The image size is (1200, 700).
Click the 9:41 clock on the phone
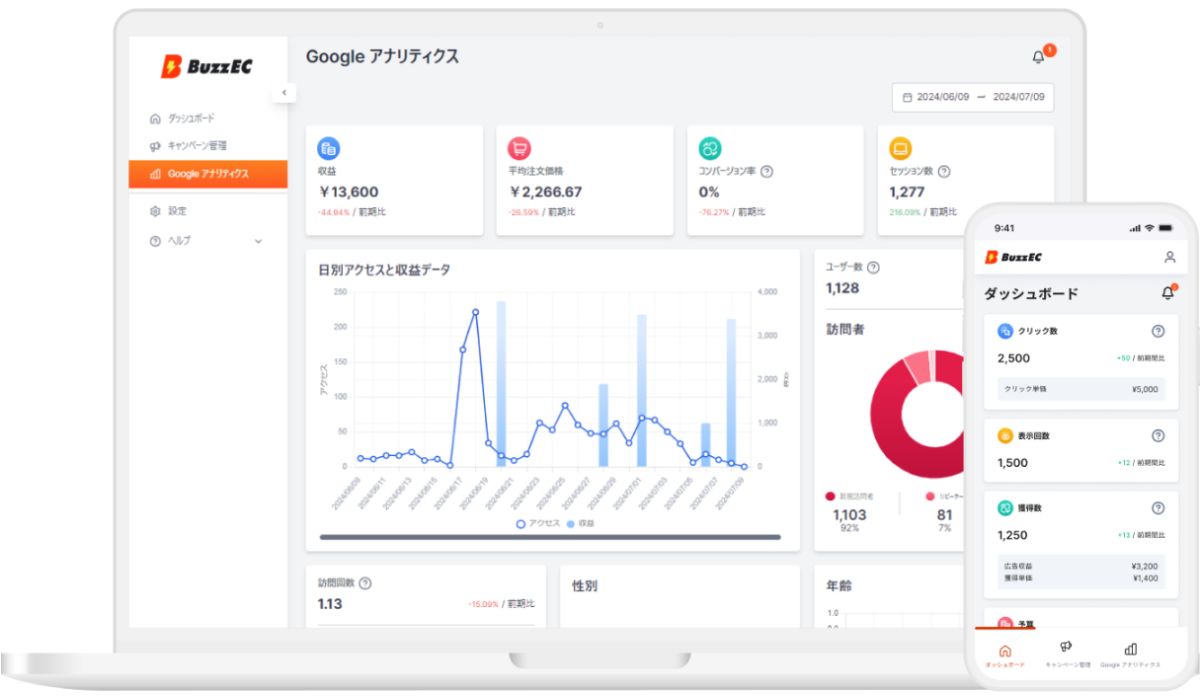point(1004,228)
